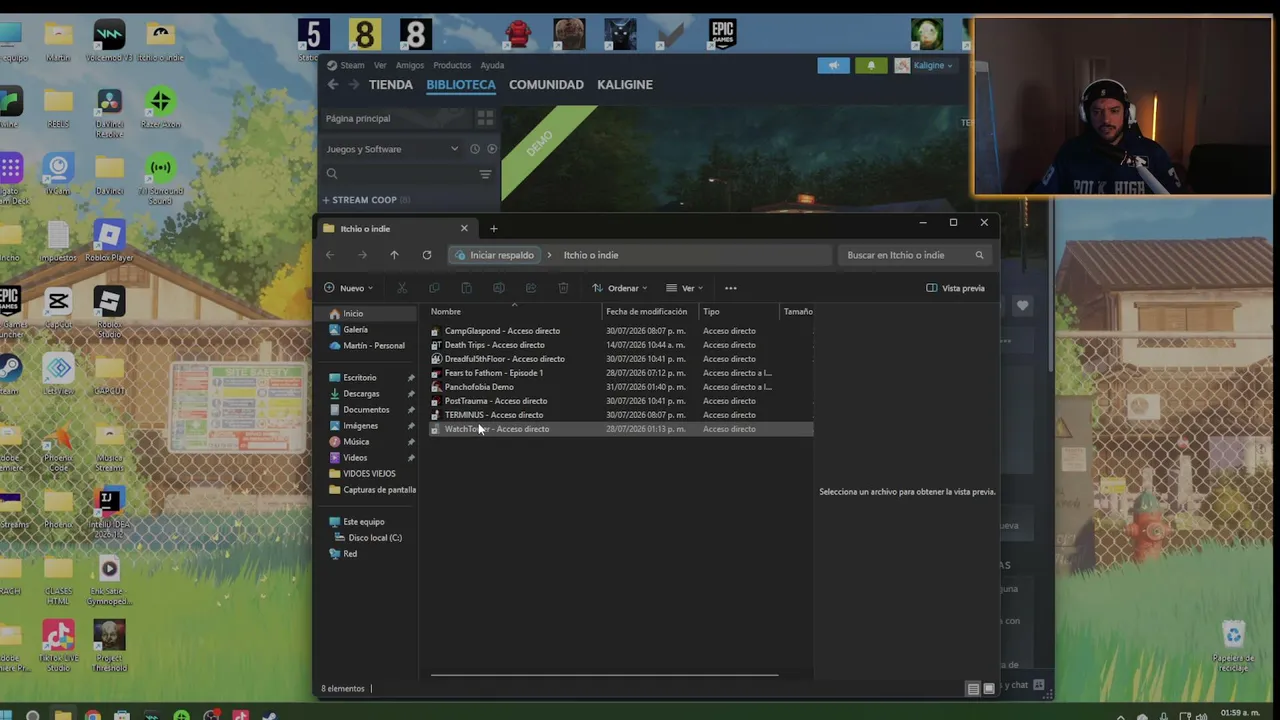
Task: Click the Paste icon in Explorer toolbar
Action: point(466,288)
